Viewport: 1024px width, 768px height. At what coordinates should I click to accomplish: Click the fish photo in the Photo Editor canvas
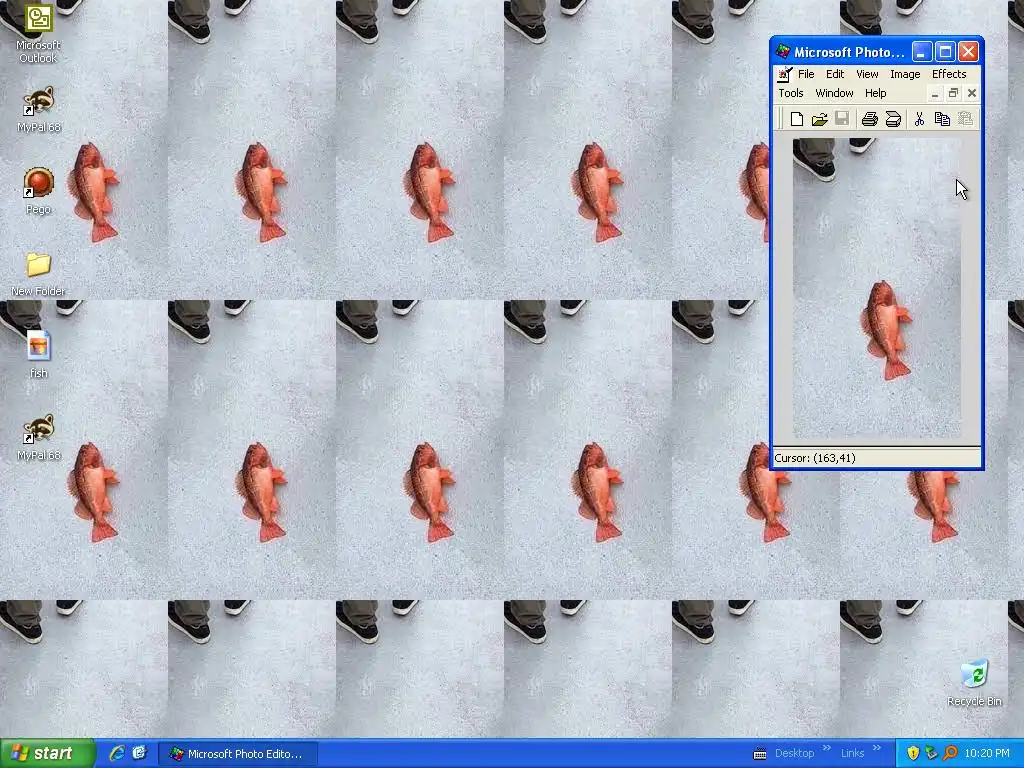(876, 287)
